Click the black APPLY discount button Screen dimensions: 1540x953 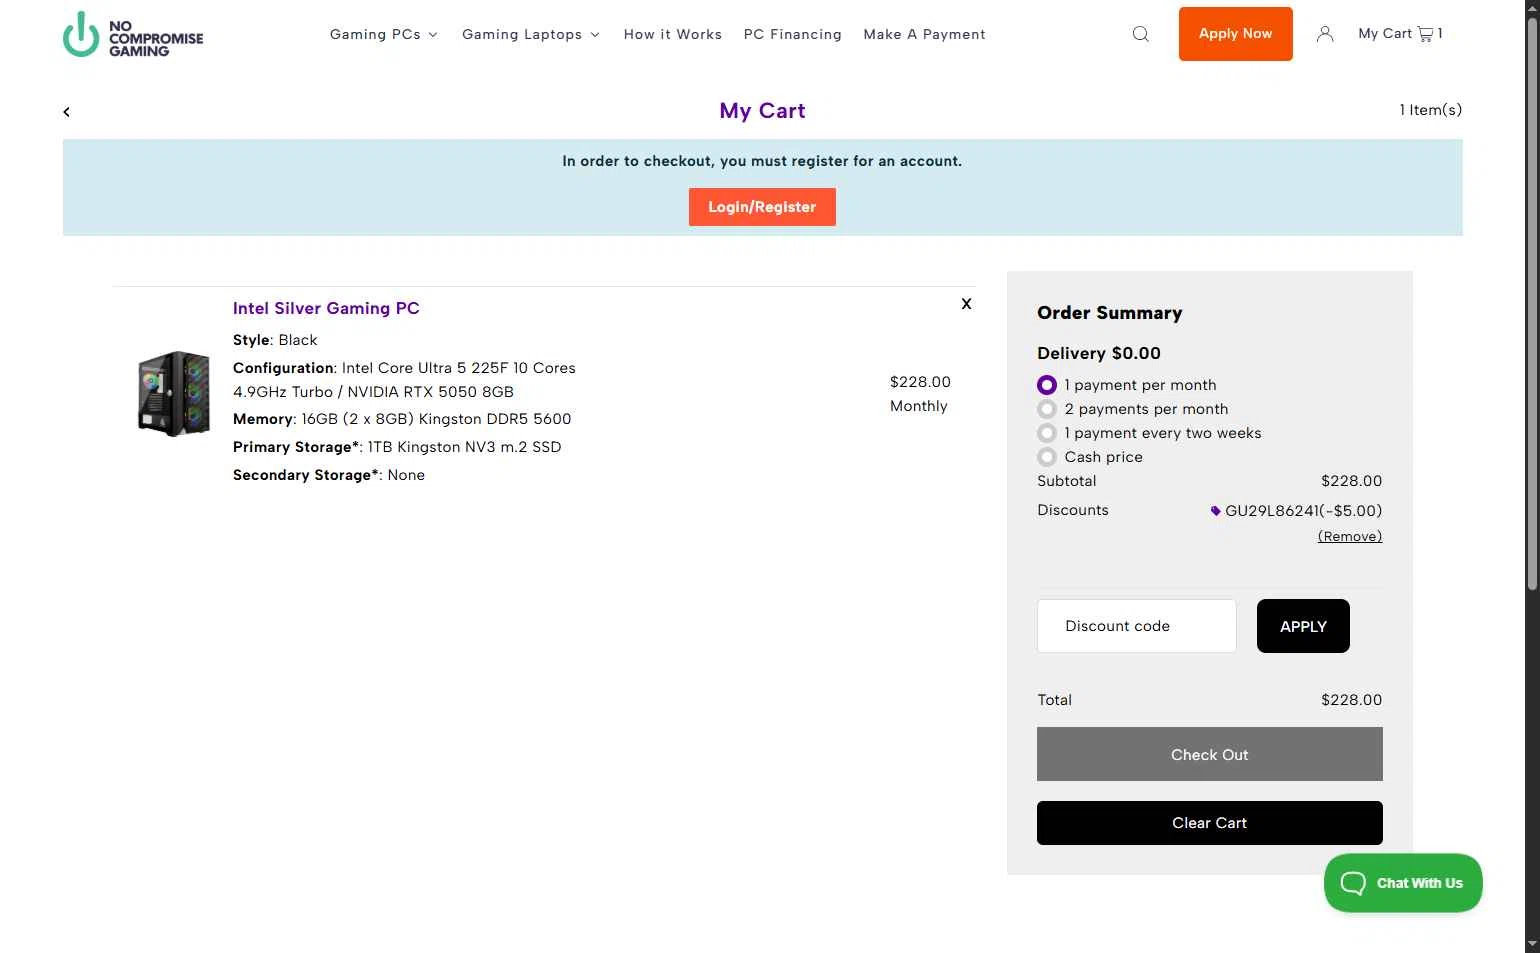pyautogui.click(x=1303, y=626)
